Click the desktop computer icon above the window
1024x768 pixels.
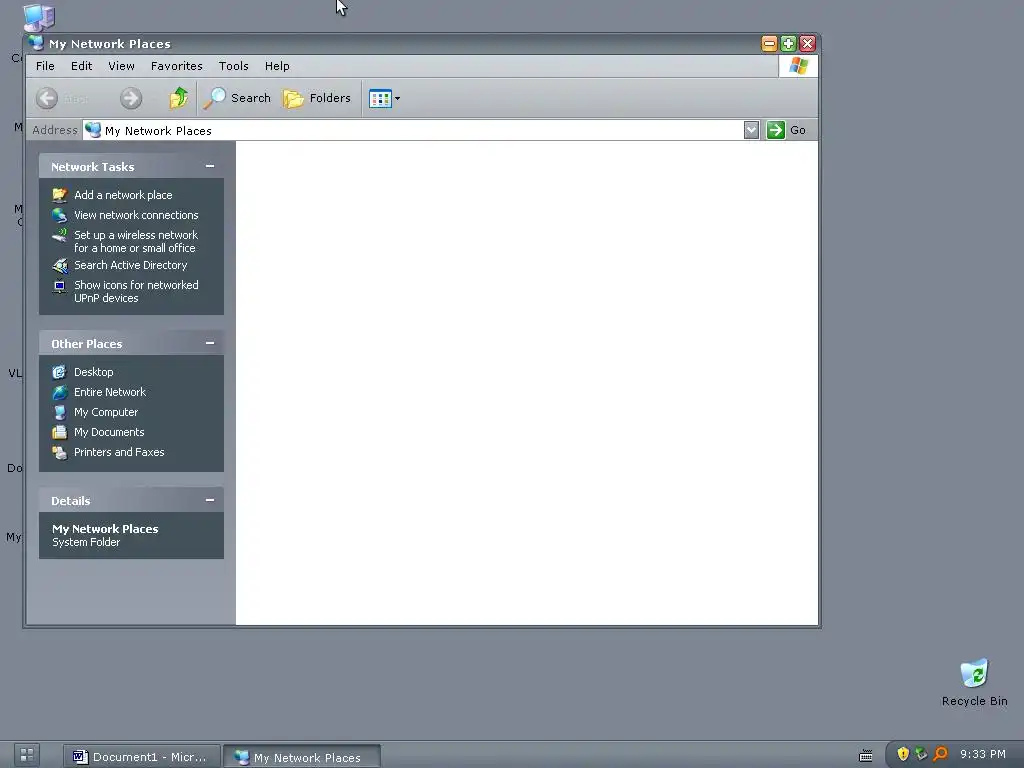[x=39, y=18]
